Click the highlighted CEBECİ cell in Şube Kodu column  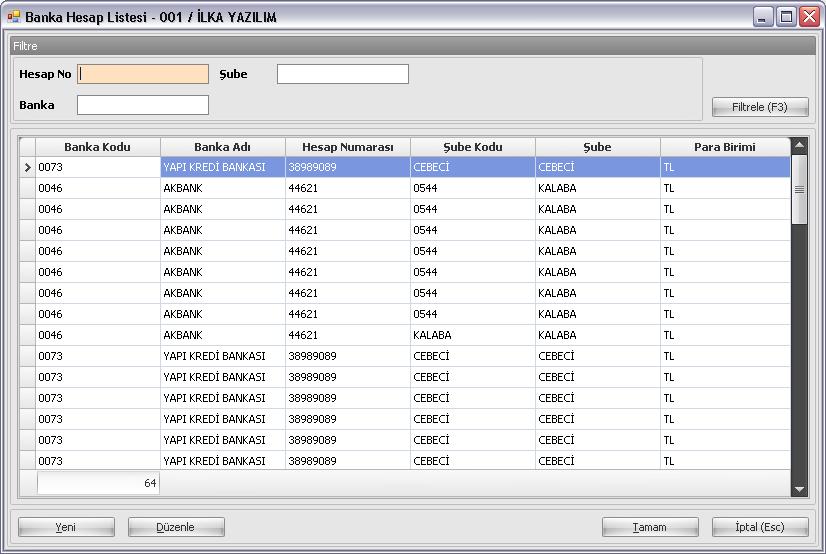click(473, 167)
